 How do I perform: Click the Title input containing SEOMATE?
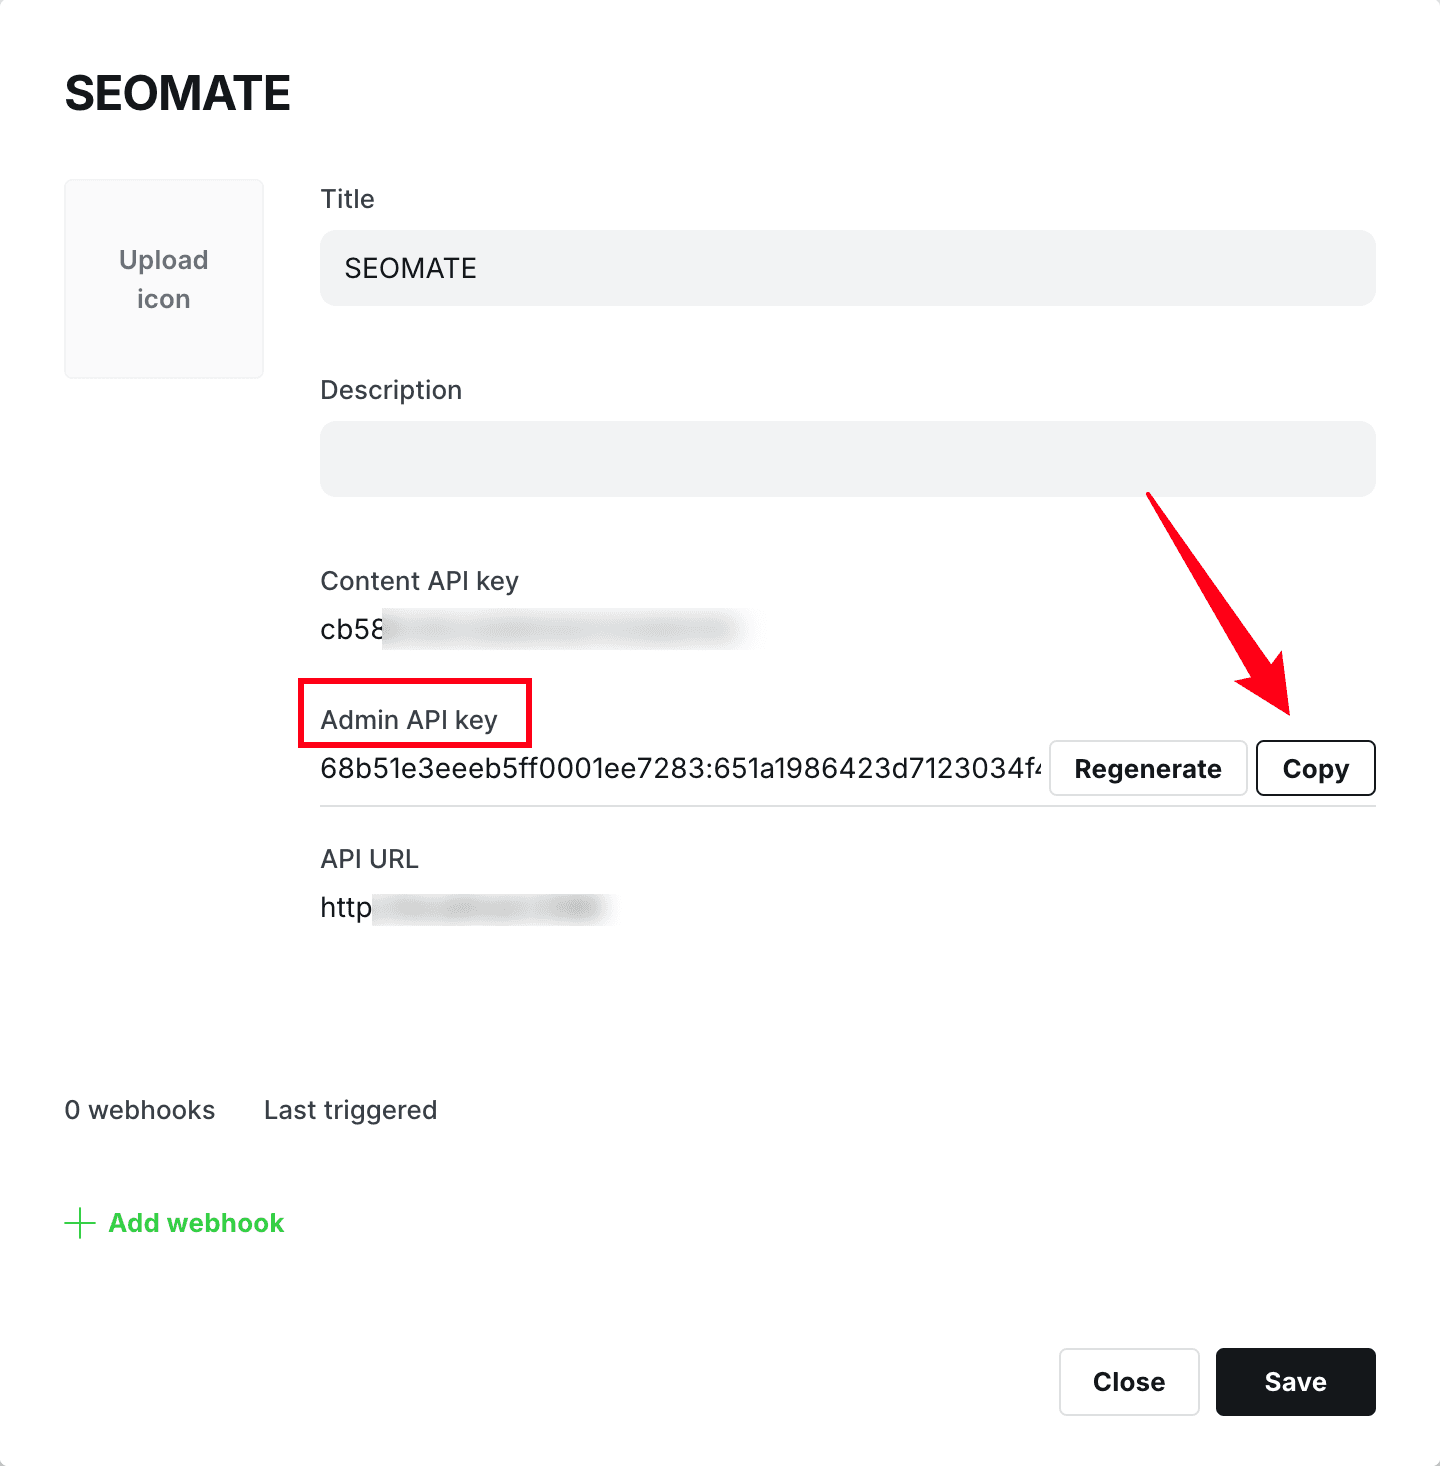(x=847, y=267)
